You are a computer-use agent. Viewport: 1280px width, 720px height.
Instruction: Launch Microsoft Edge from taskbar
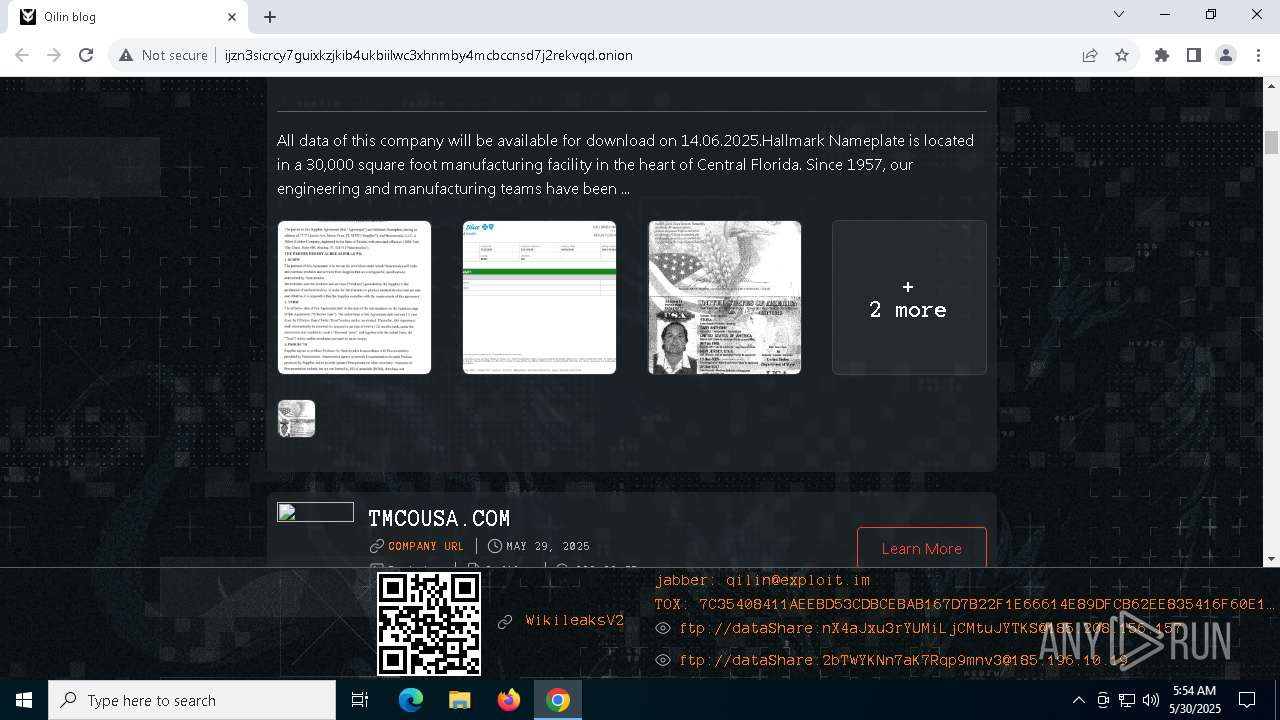(x=411, y=700)
